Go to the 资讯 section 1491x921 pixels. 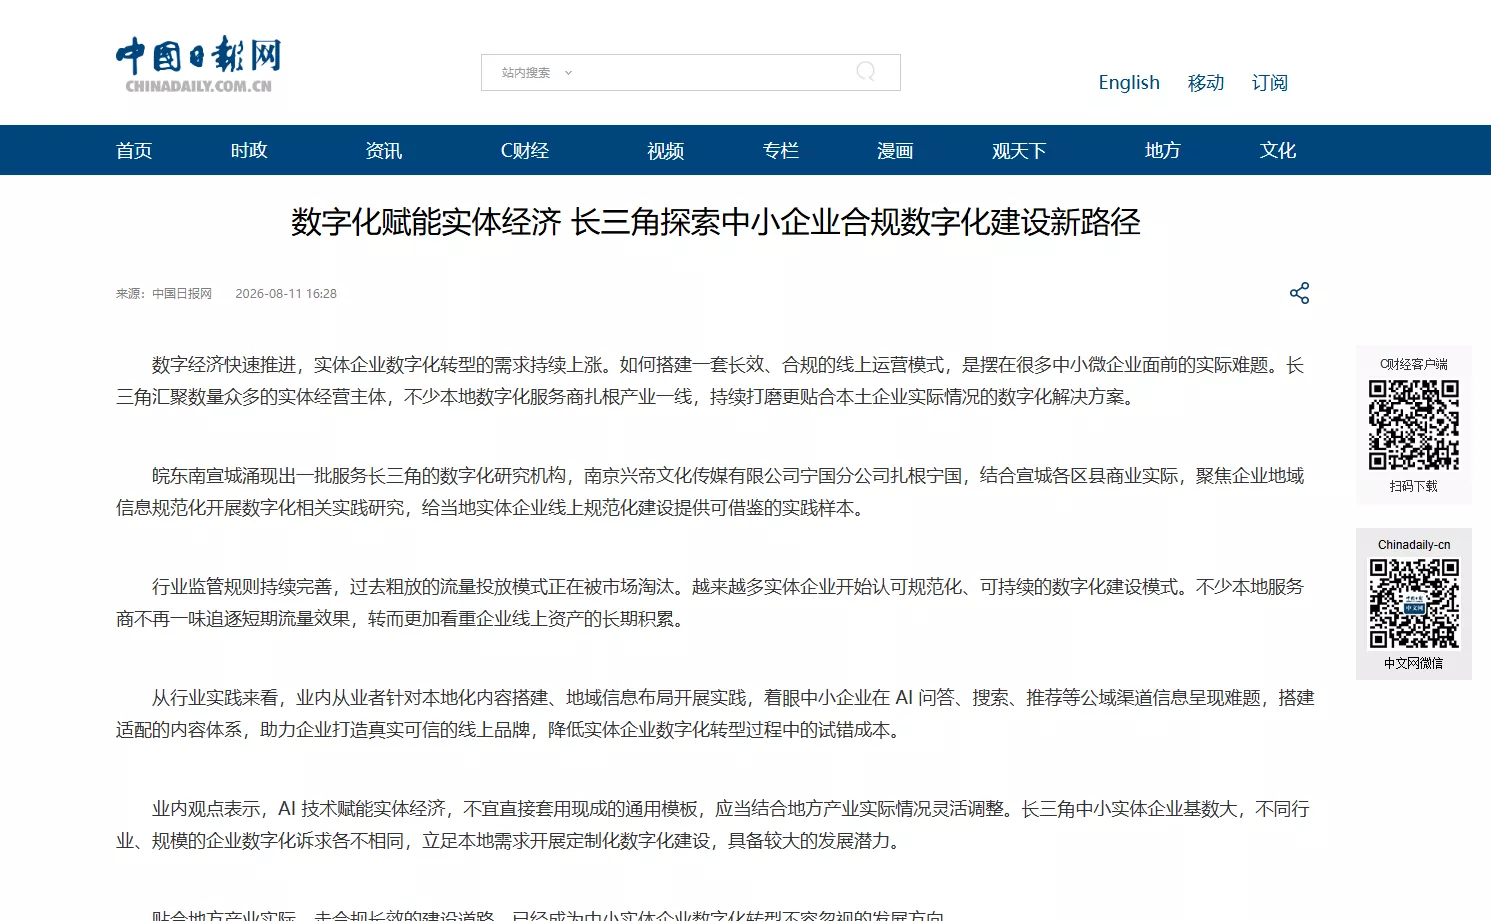(384, 150)
